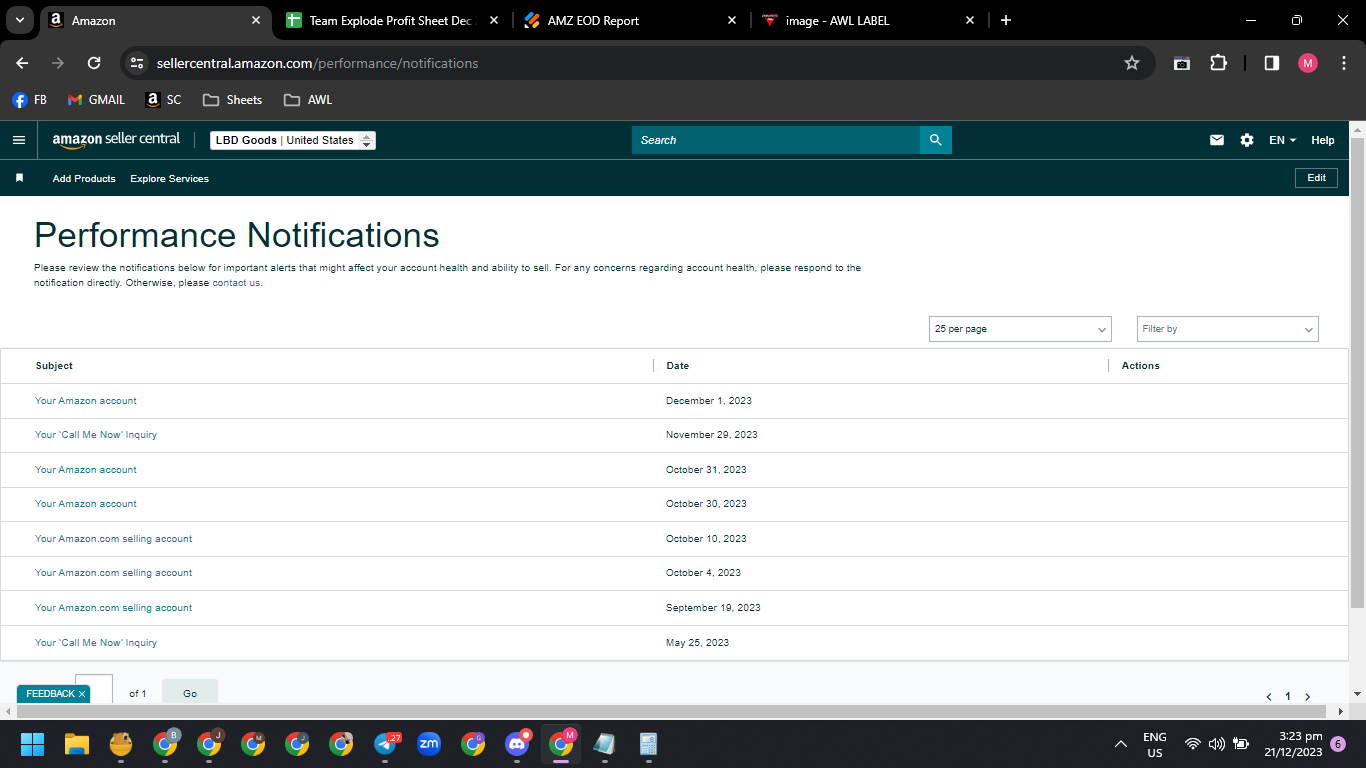The image size is (1366, 768).
Task: Open September 19 Amazon.com selling account notification
Action: pos(114,608)
